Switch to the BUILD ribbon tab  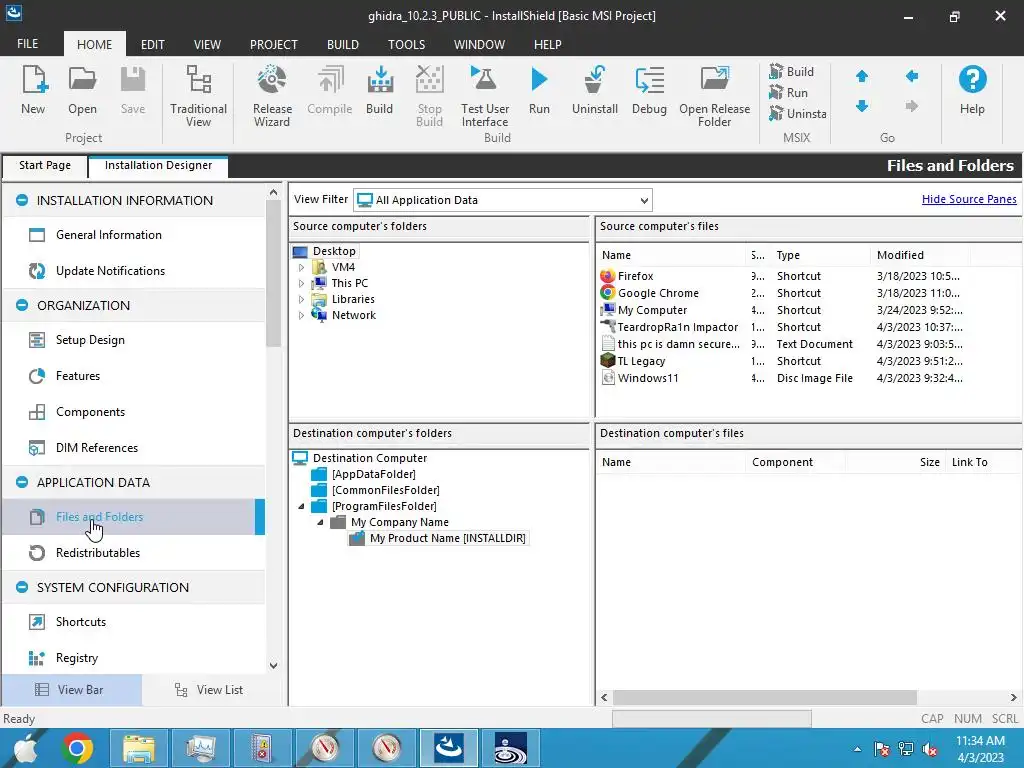click(343, 44)
